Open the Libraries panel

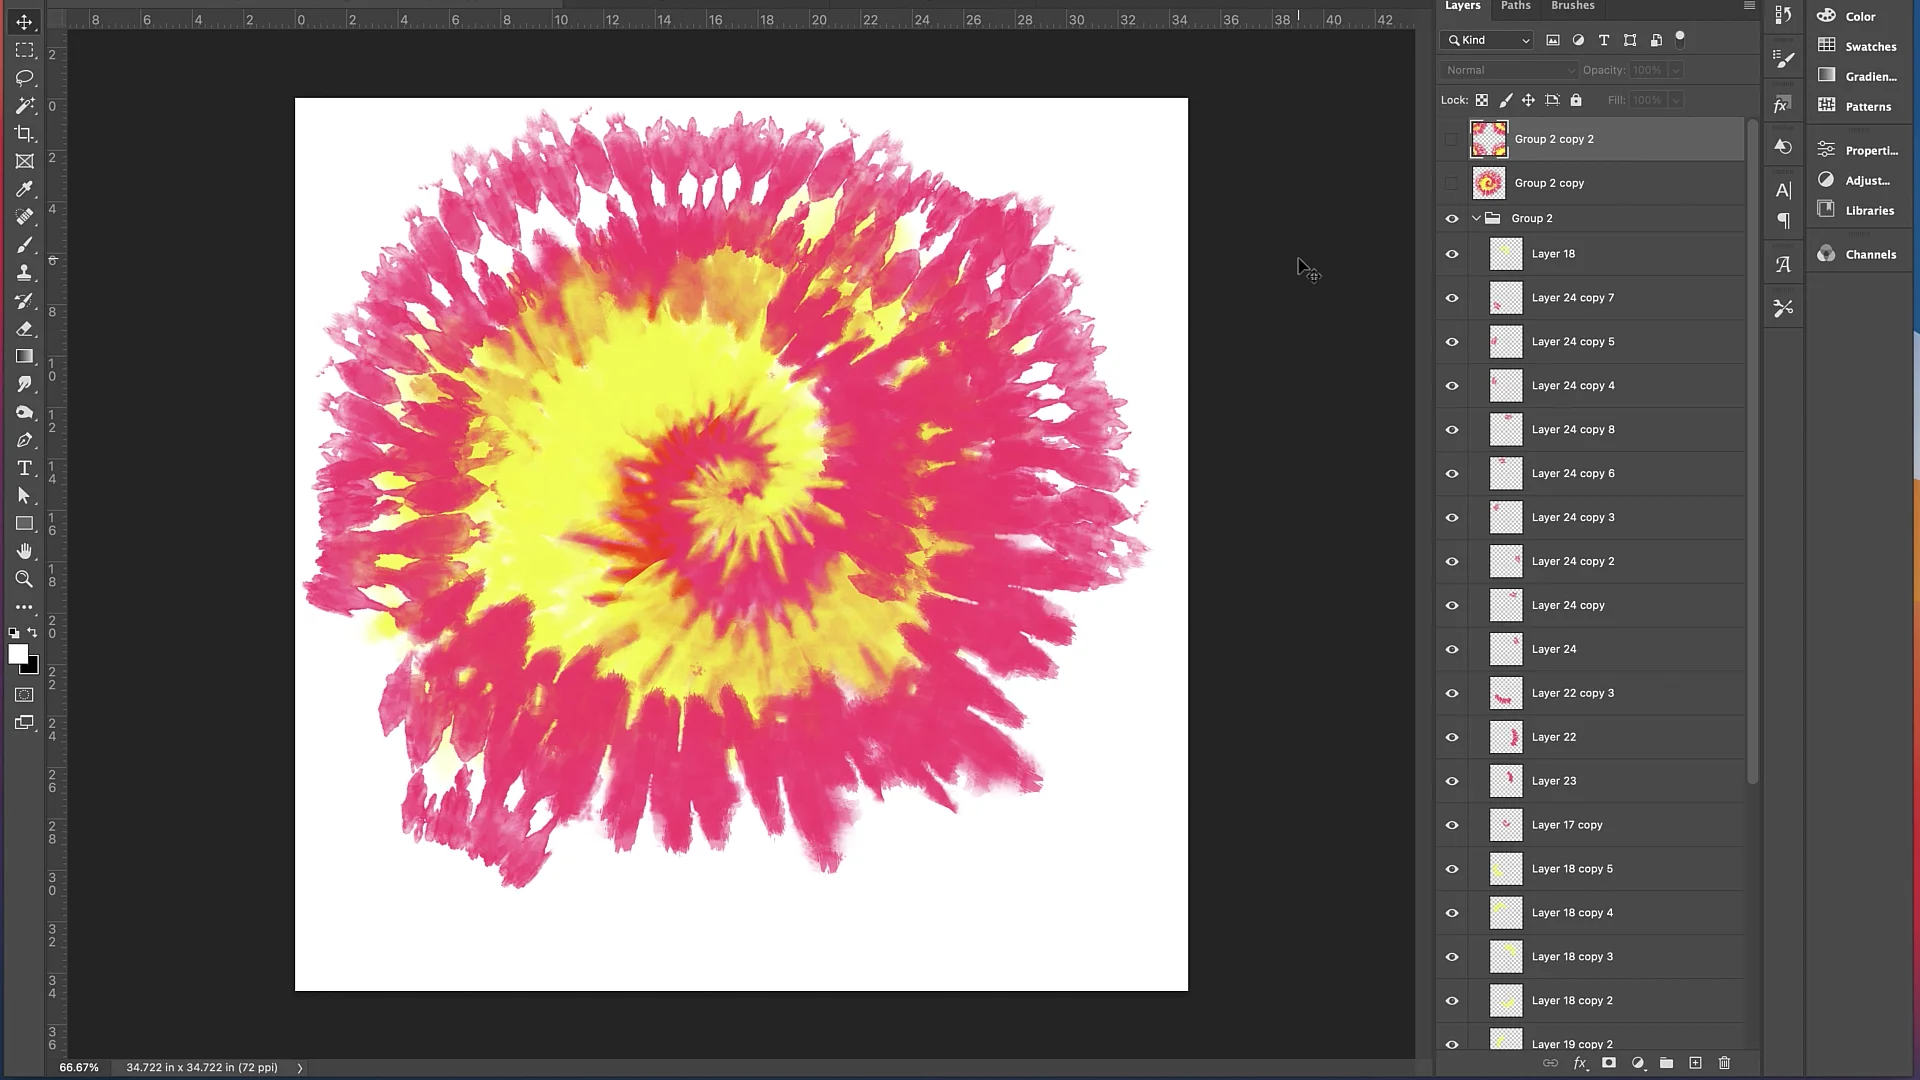point(1857,210)
